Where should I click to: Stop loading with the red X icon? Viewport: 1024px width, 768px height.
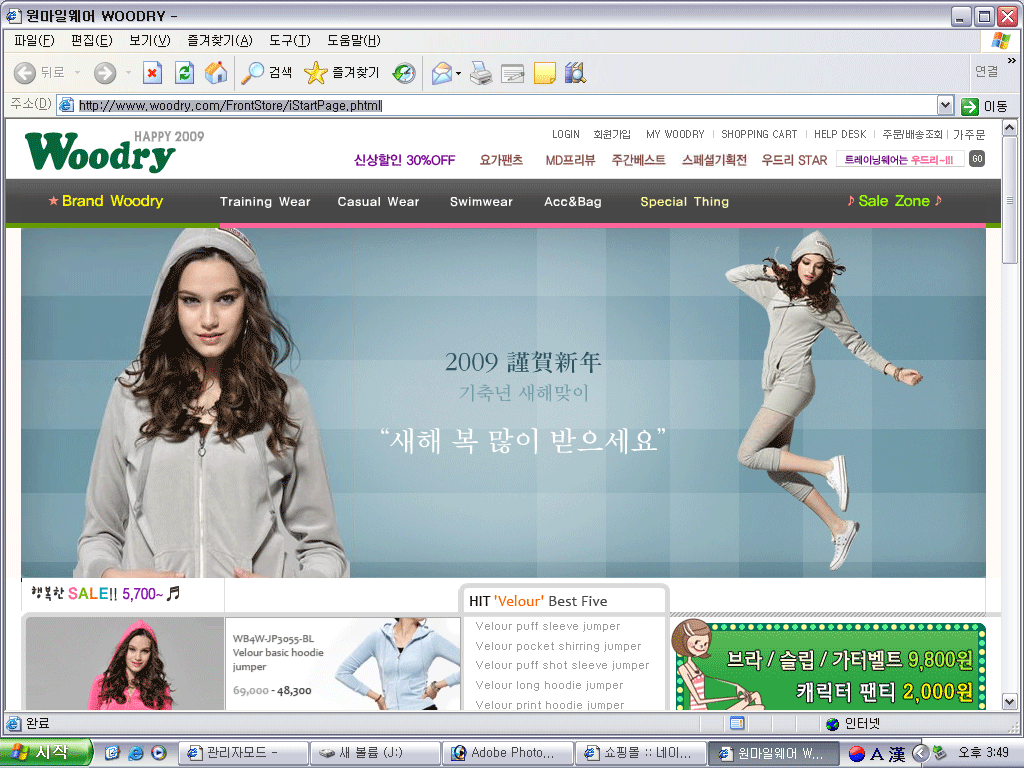tap(152, 72)
